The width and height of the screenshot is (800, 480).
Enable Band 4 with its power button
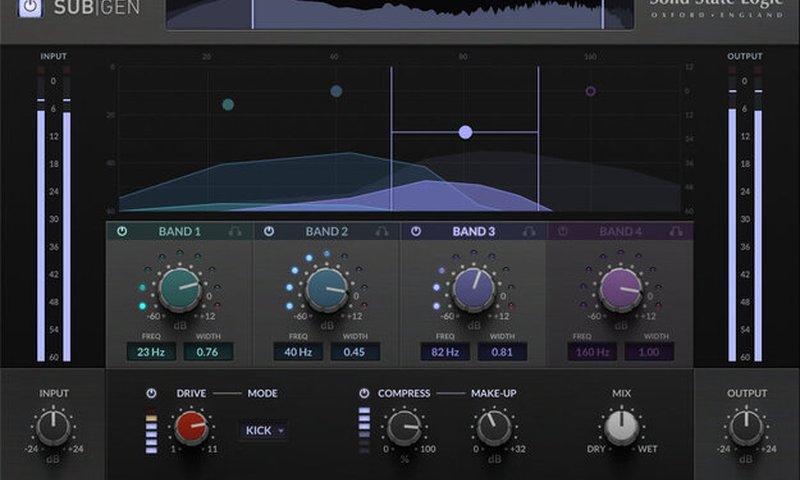(x=562, y=231)
